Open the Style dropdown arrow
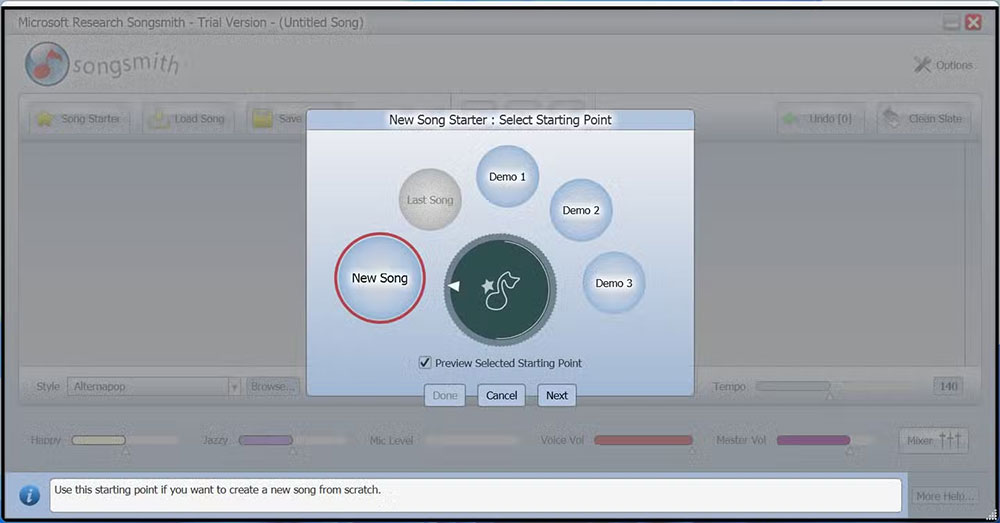1000x523 pixels. click(234, 387)
